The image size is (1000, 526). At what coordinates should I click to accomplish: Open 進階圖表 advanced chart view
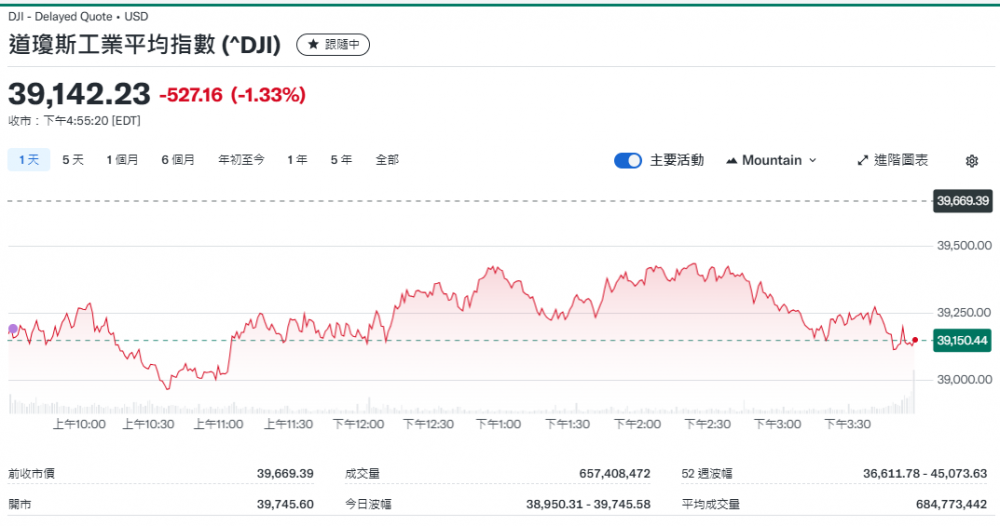[x=893, y=160]
